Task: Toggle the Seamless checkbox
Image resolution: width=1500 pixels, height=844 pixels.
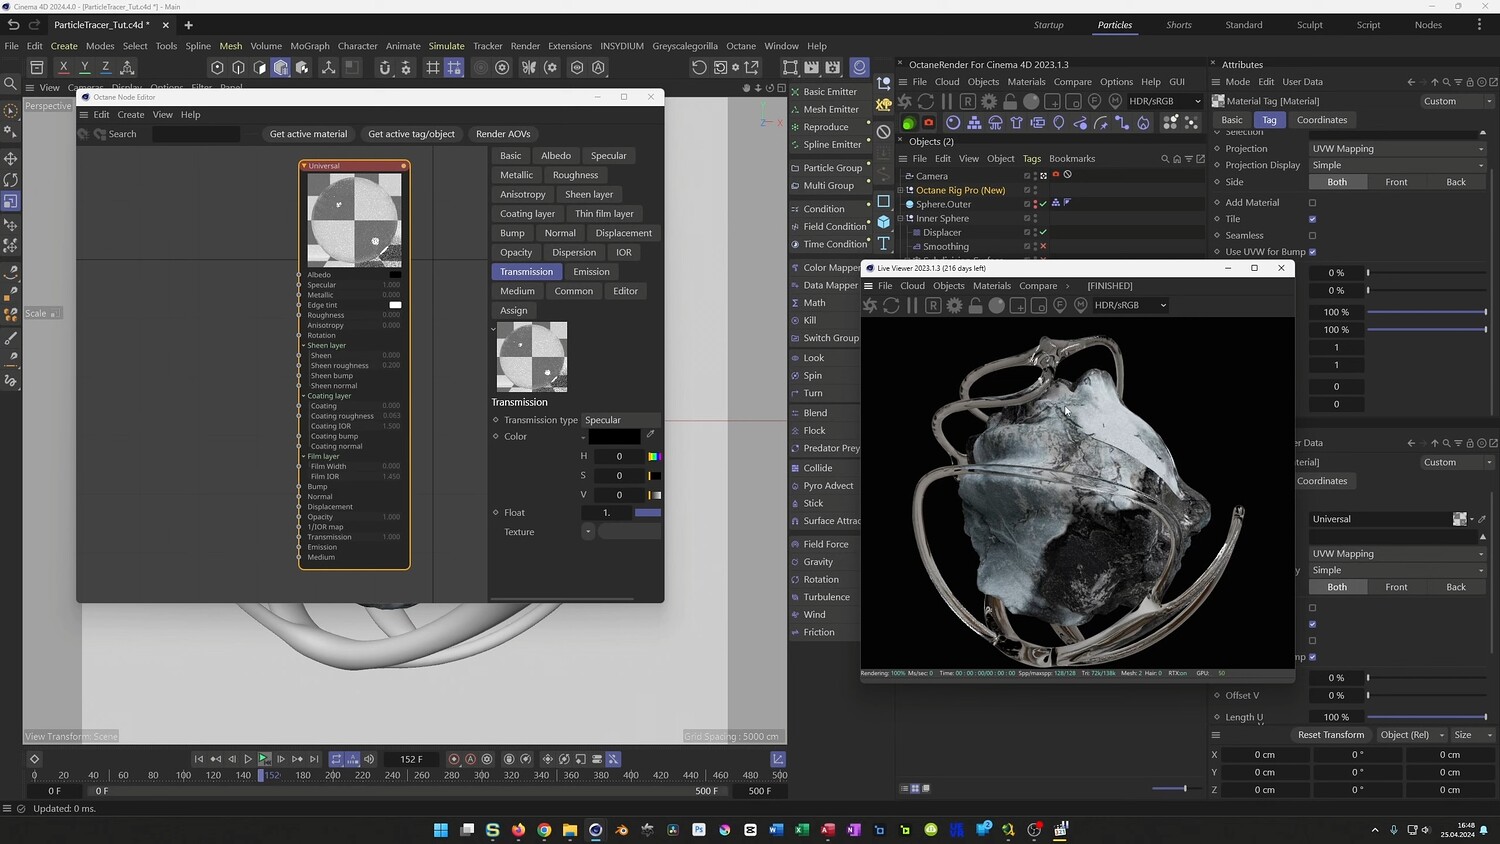Action: click(x=1312, y=236)
